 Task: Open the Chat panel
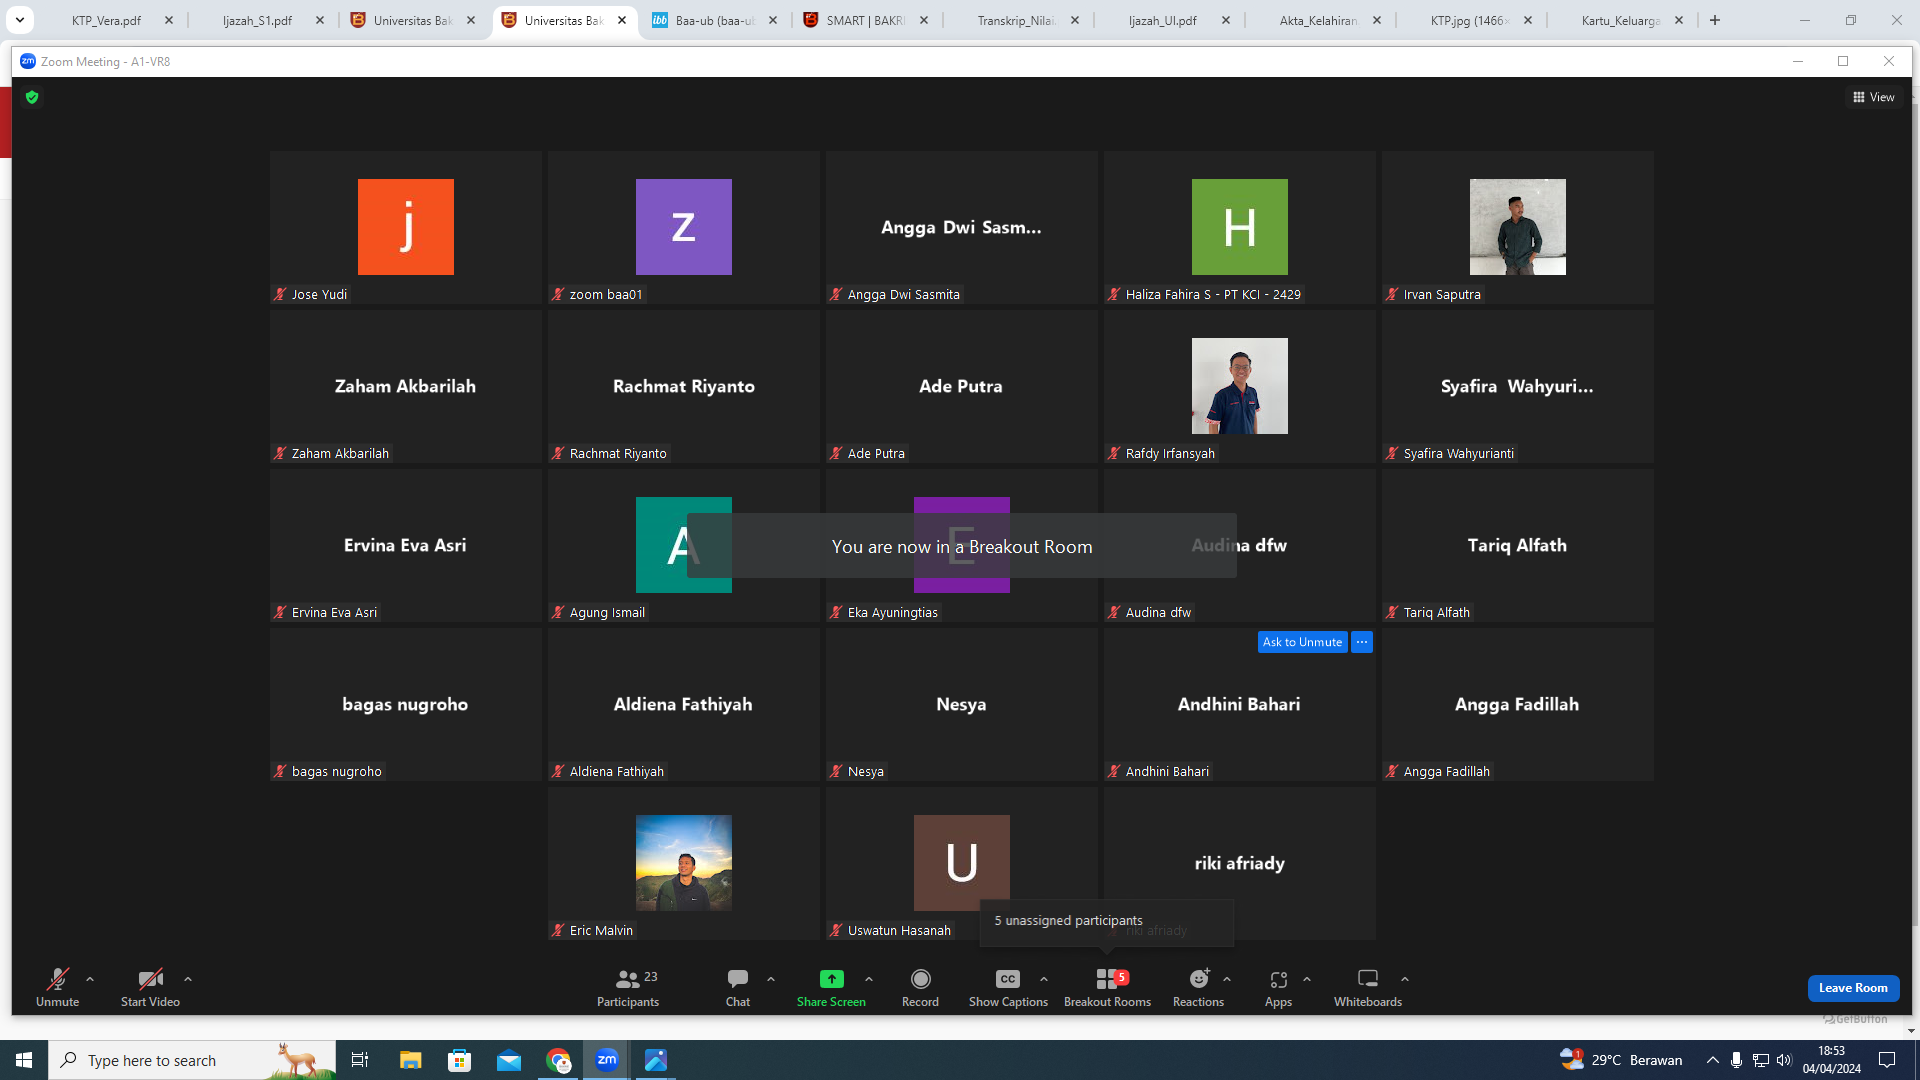coord(738,987)
